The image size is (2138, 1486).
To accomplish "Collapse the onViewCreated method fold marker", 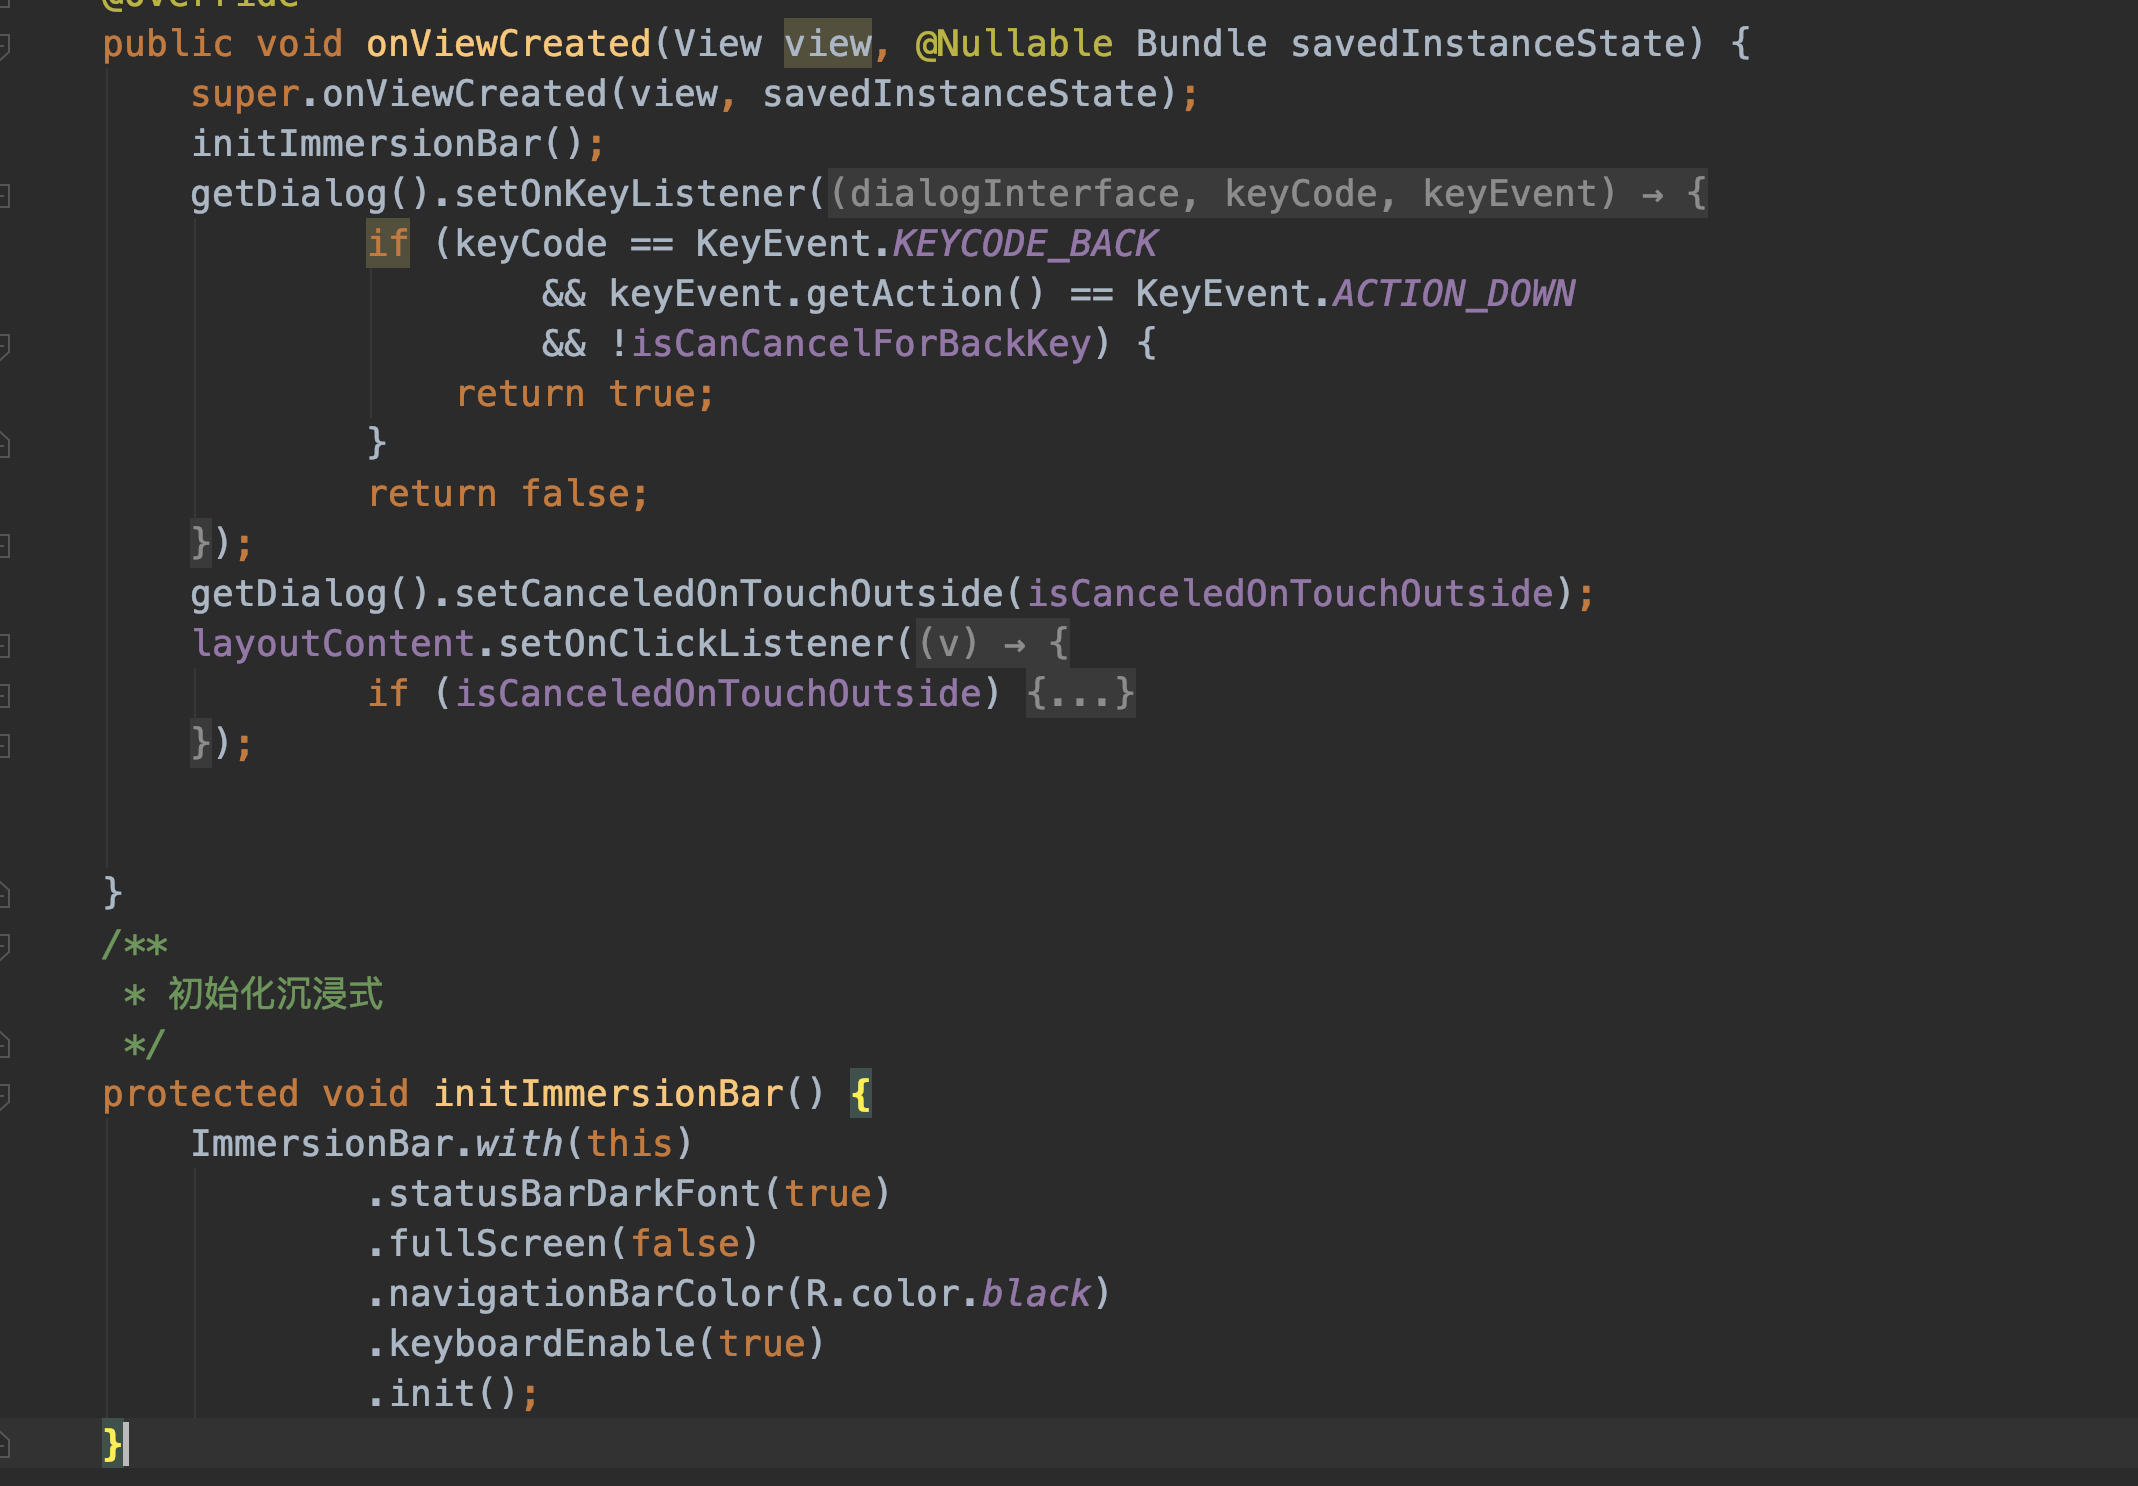I will point(4,45).
